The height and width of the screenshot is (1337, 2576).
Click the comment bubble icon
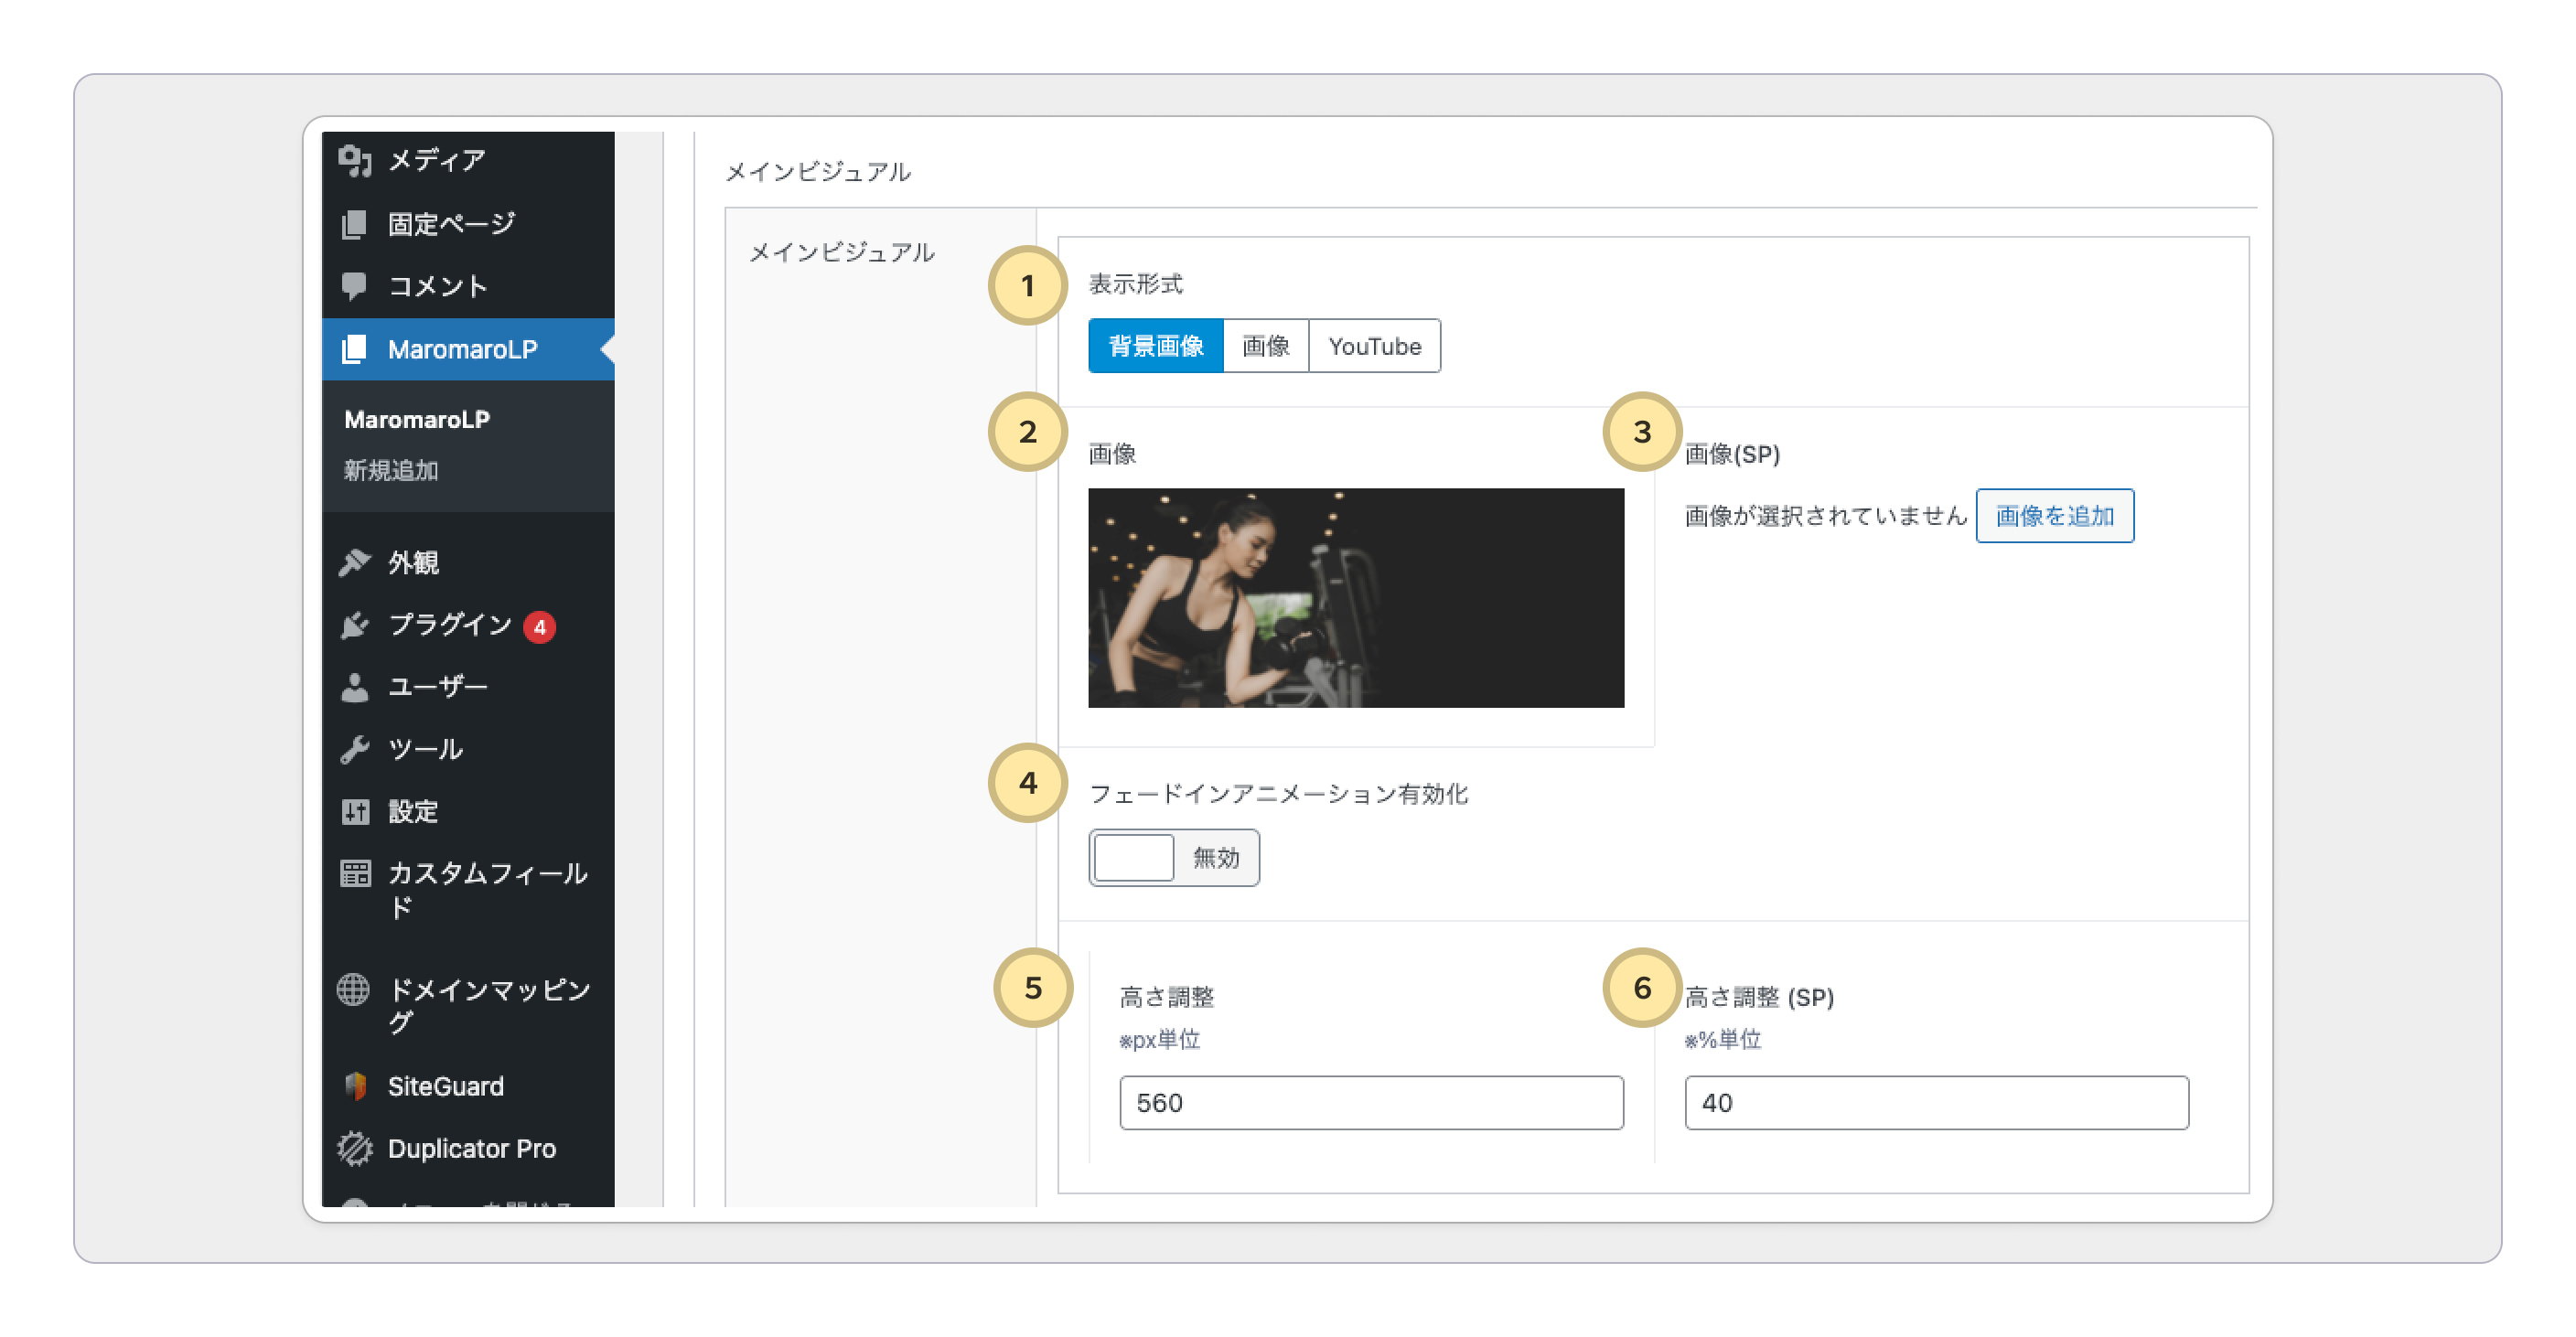(354, 286)
